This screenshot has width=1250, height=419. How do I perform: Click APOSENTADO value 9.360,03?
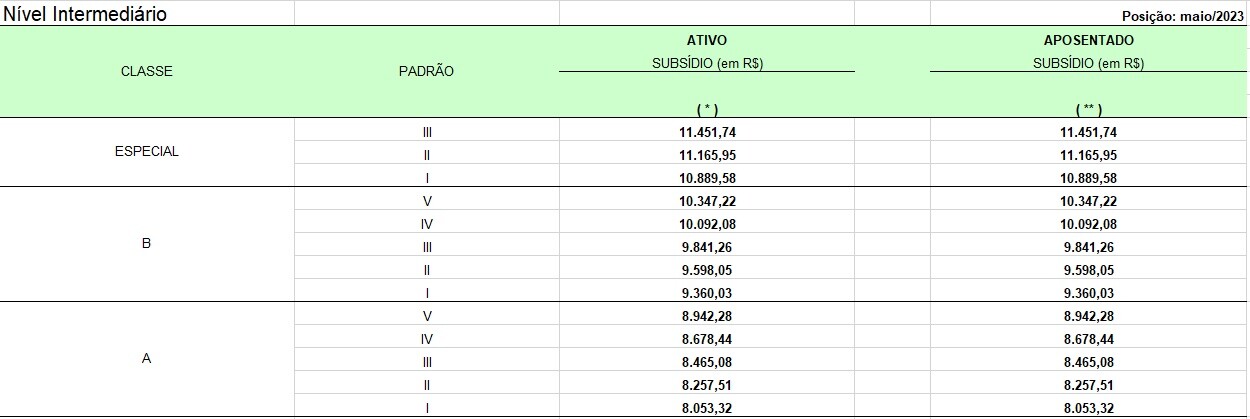click(1089, 292)
